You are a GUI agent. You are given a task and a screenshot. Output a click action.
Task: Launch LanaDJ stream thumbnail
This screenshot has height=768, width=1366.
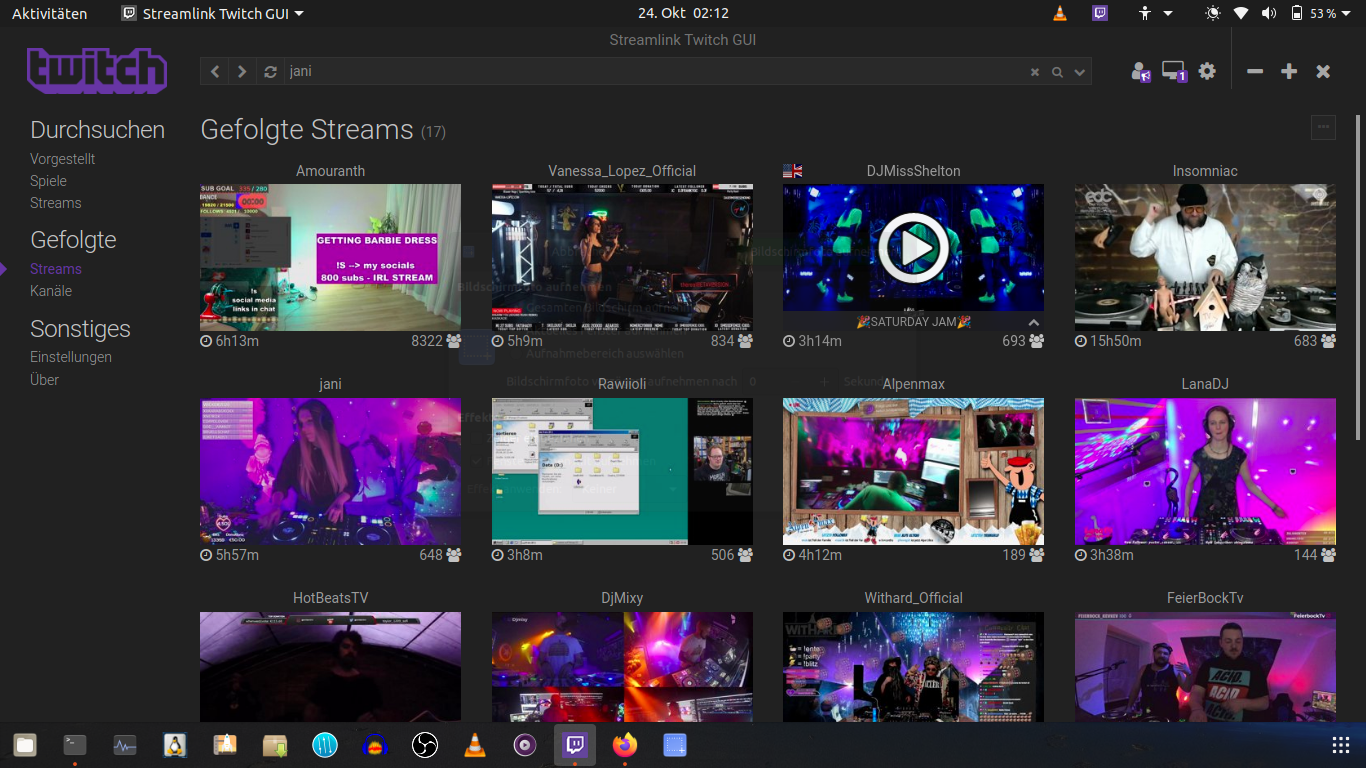coord(1205,471)
